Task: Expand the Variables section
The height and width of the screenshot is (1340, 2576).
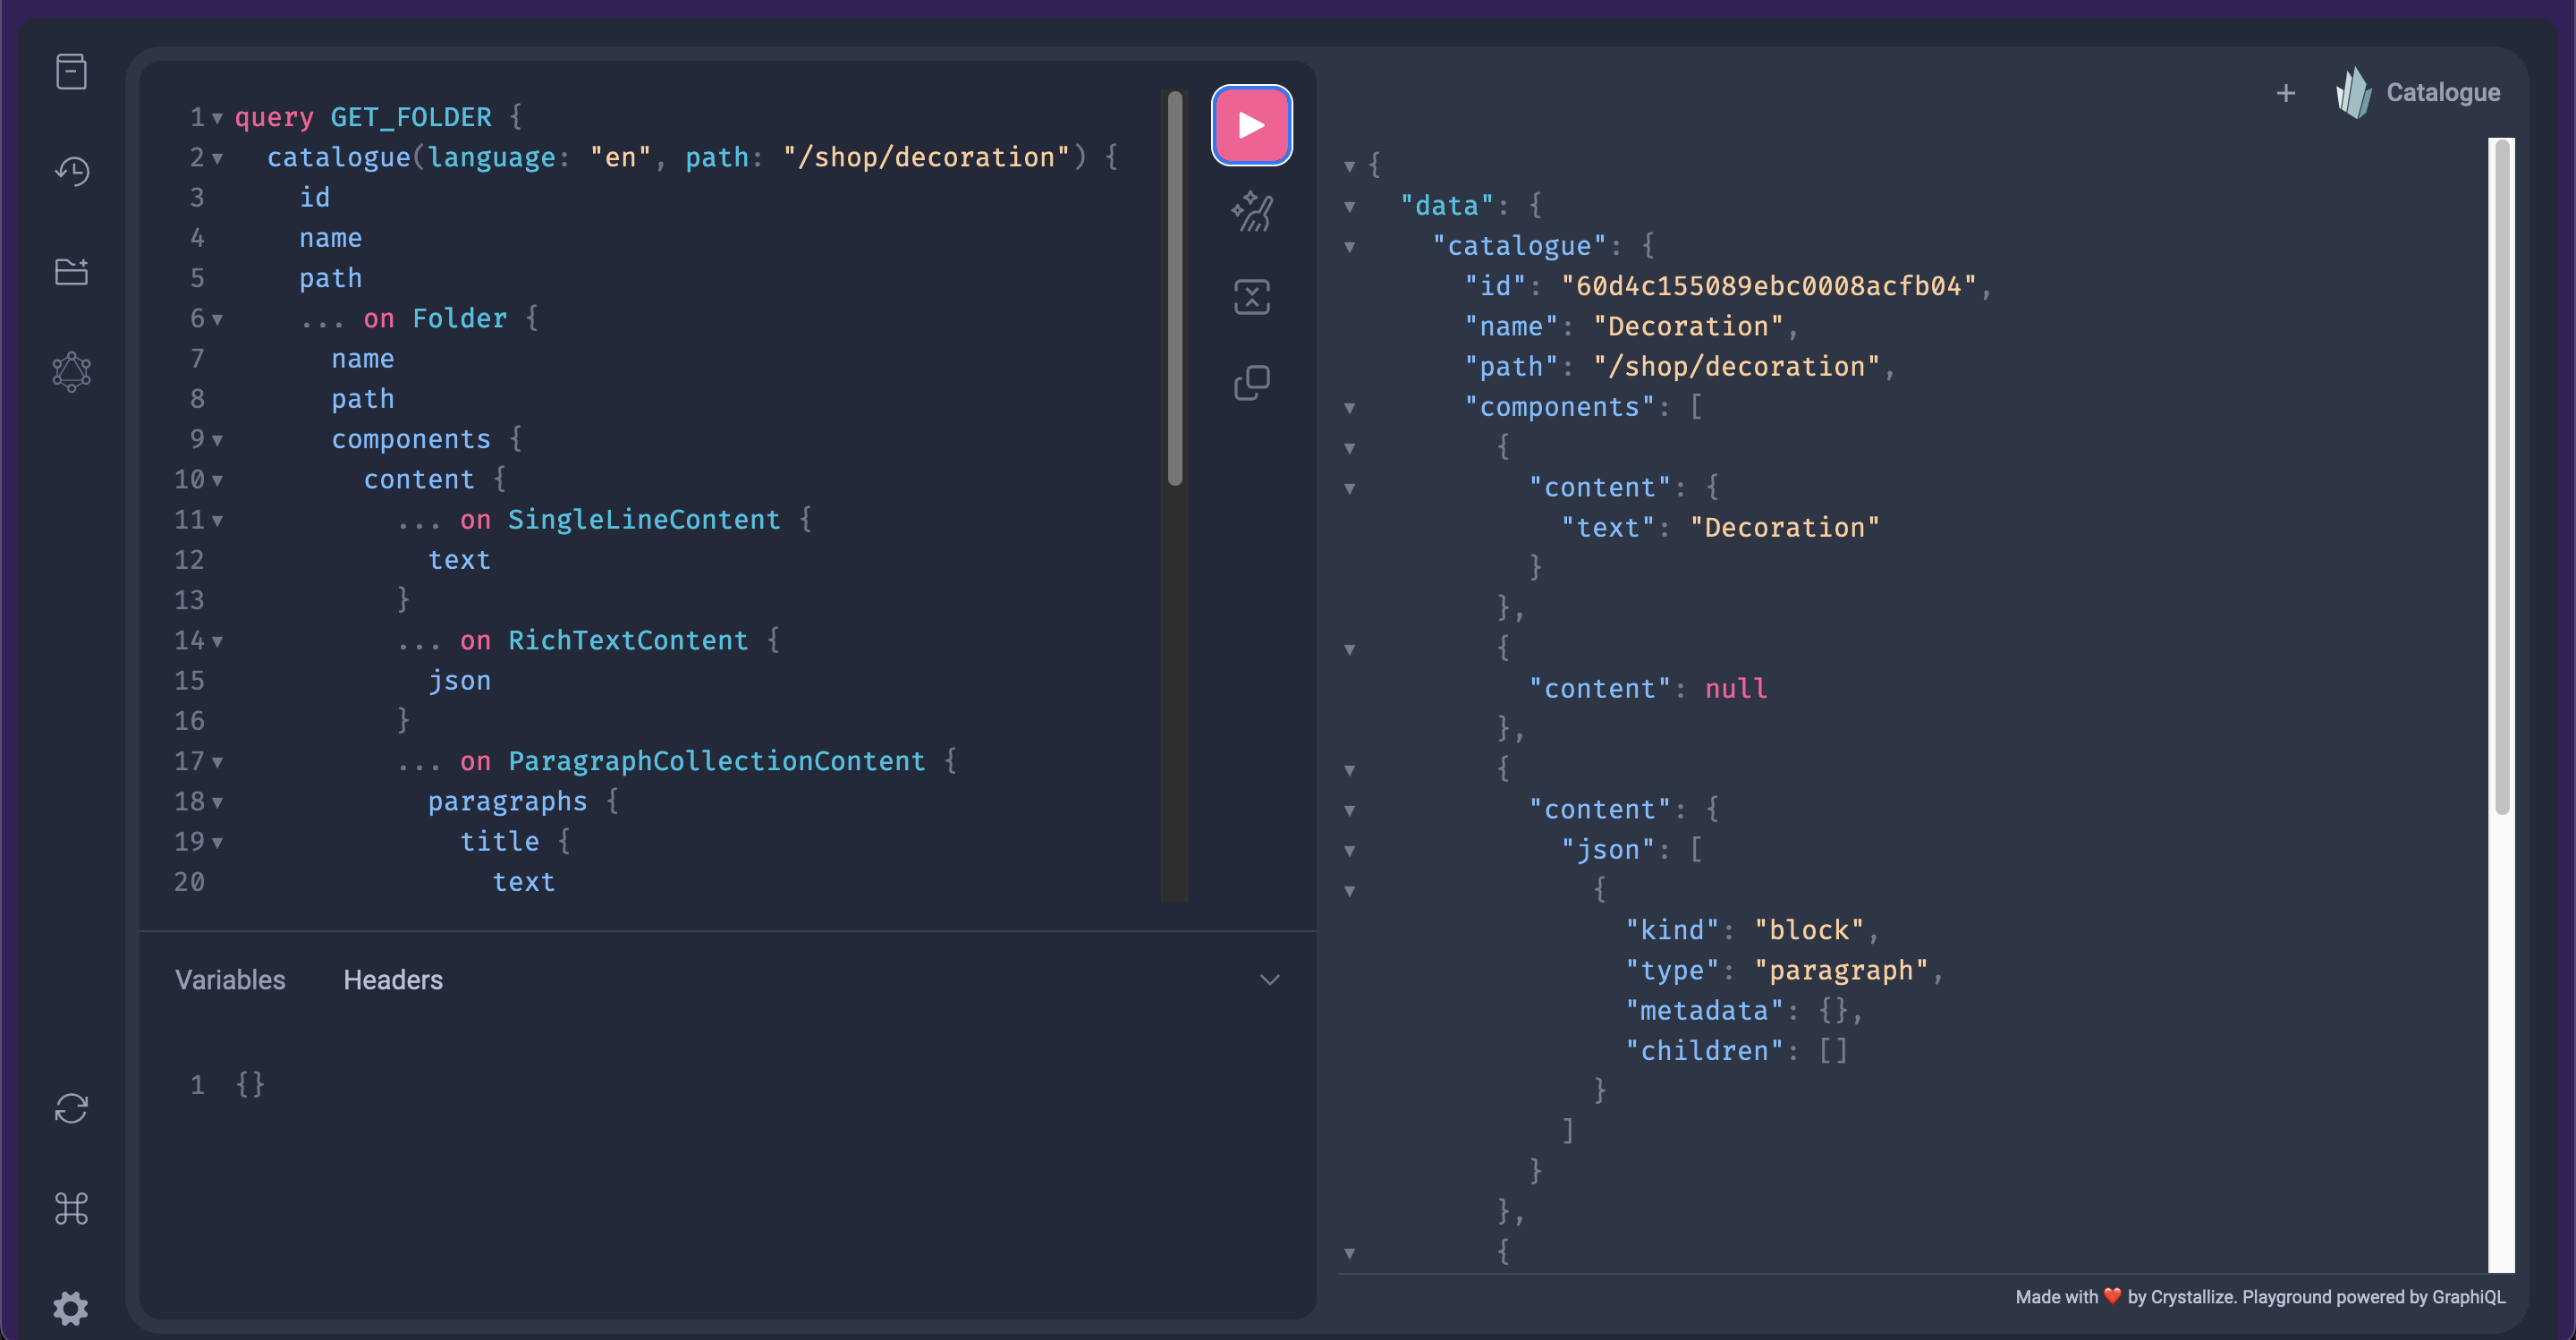Action: [230, 980]
